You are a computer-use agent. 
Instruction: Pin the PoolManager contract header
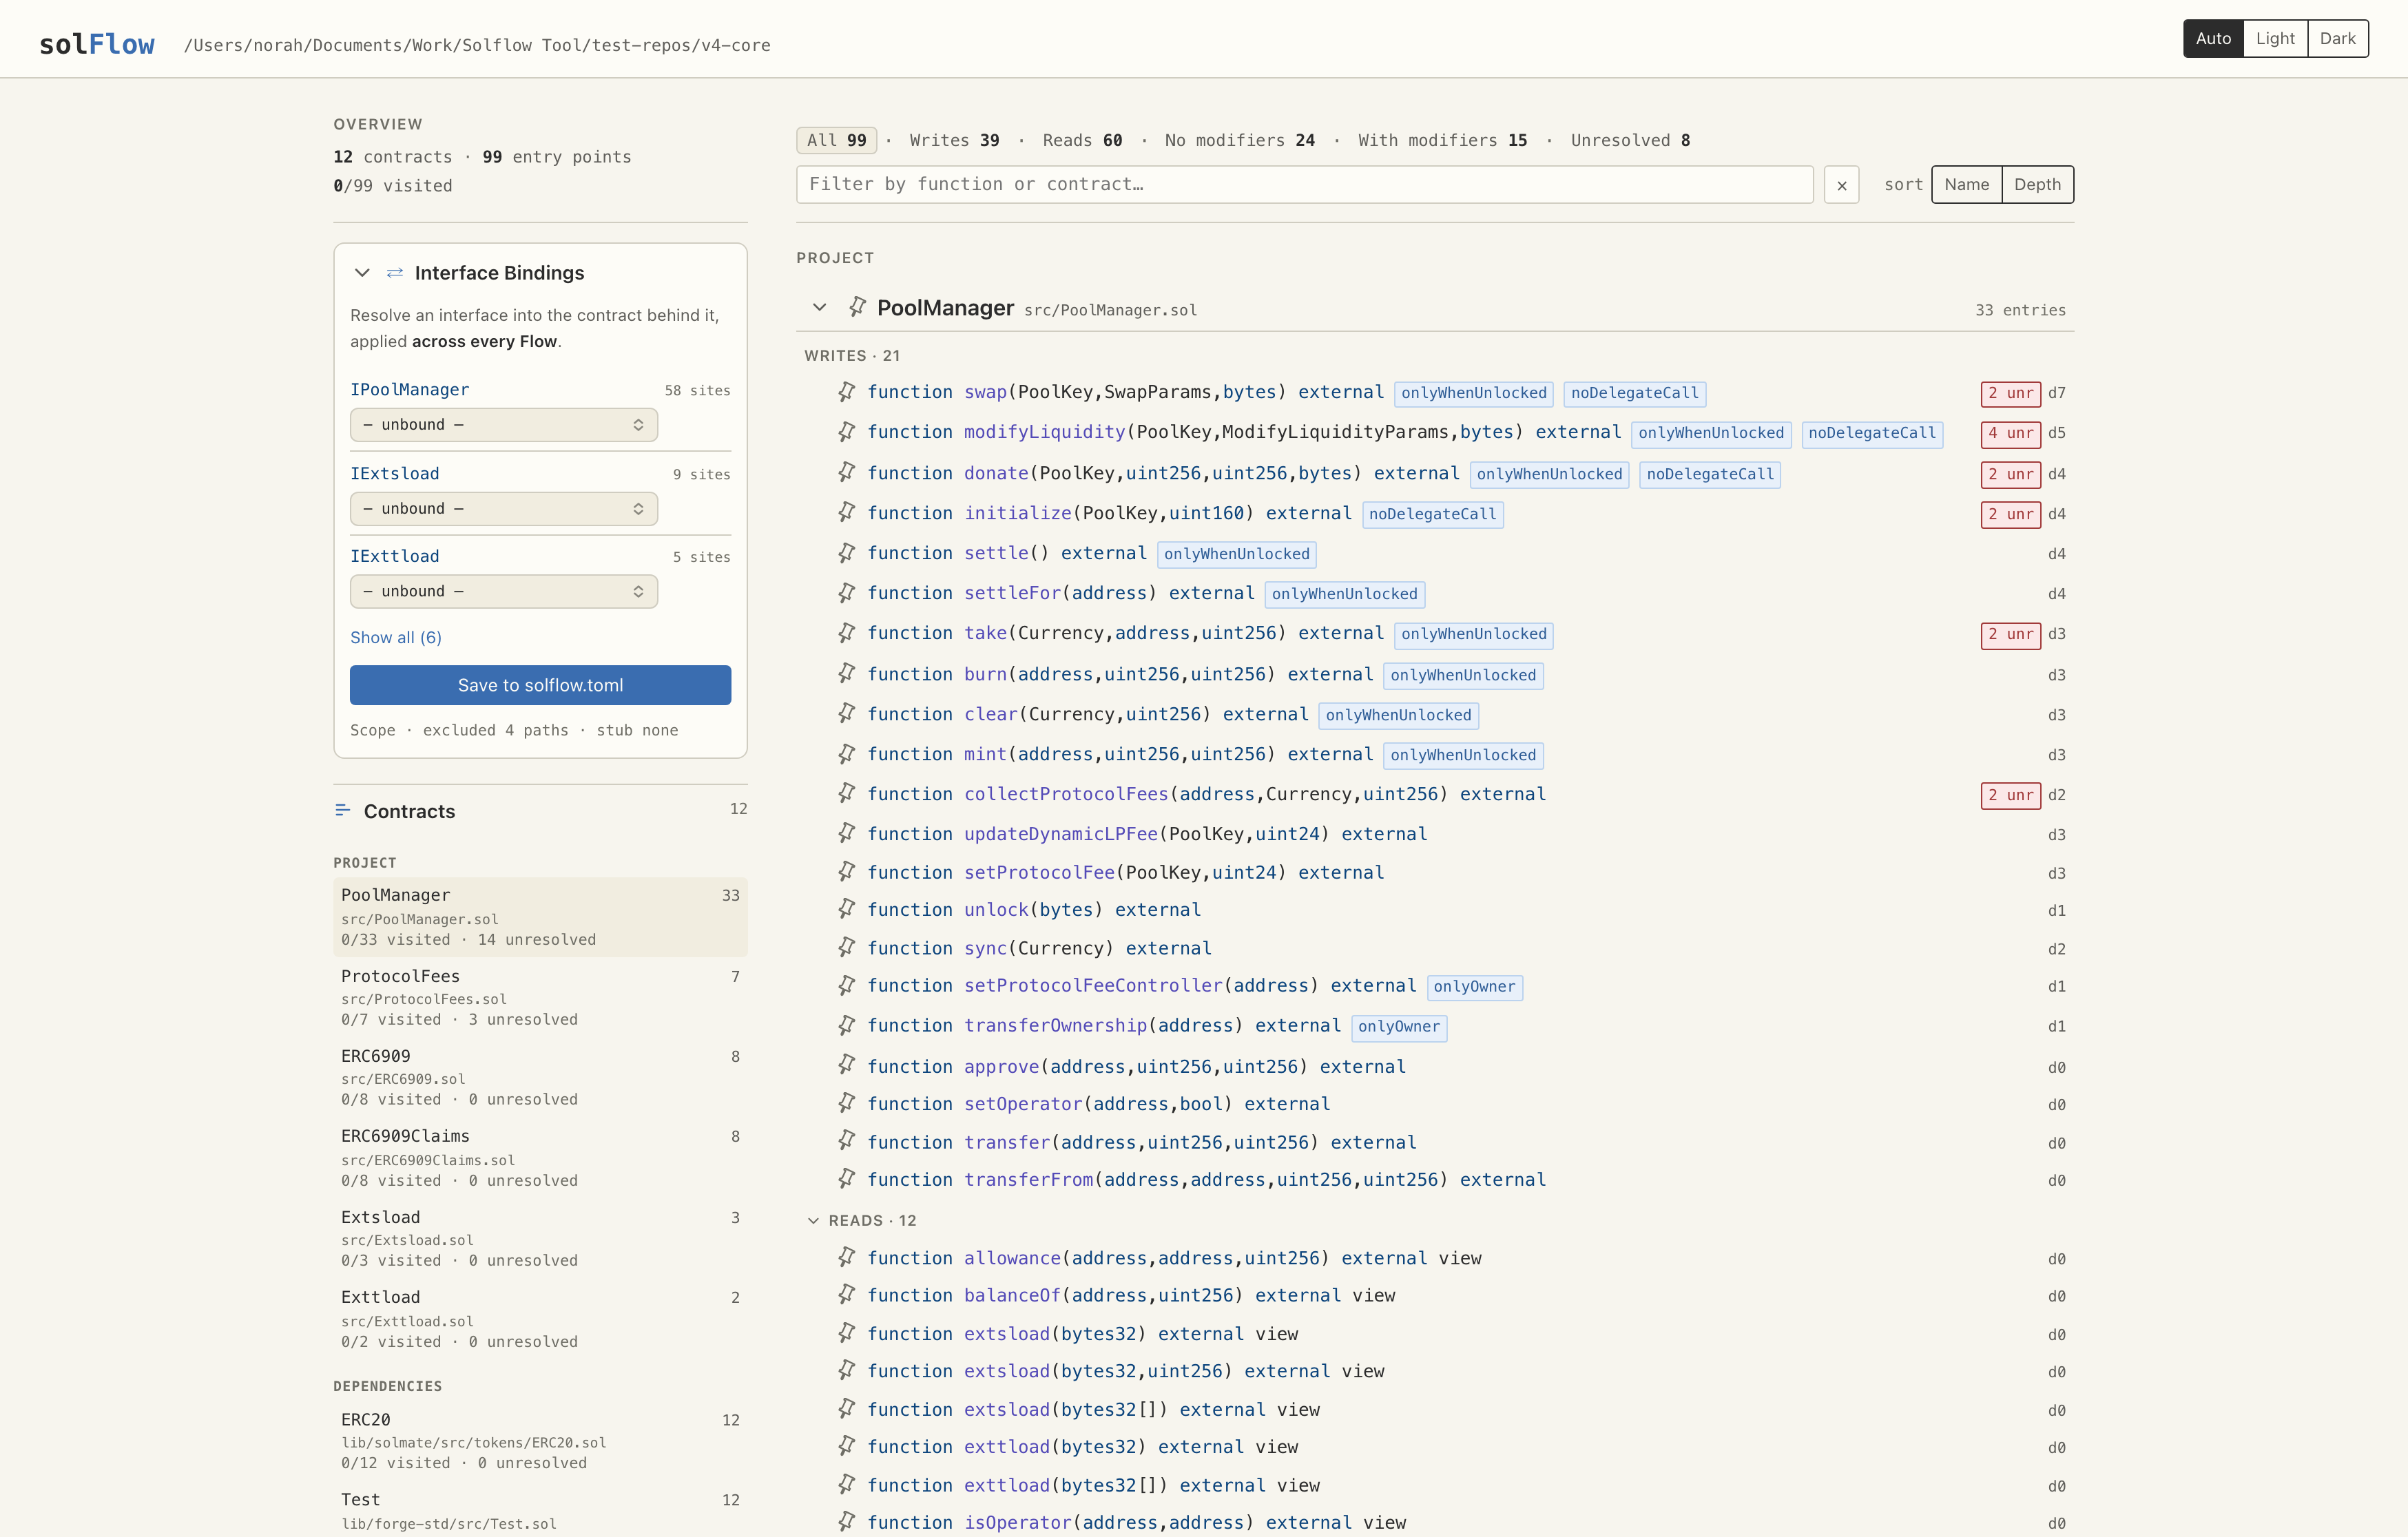[x=857, y=307]
